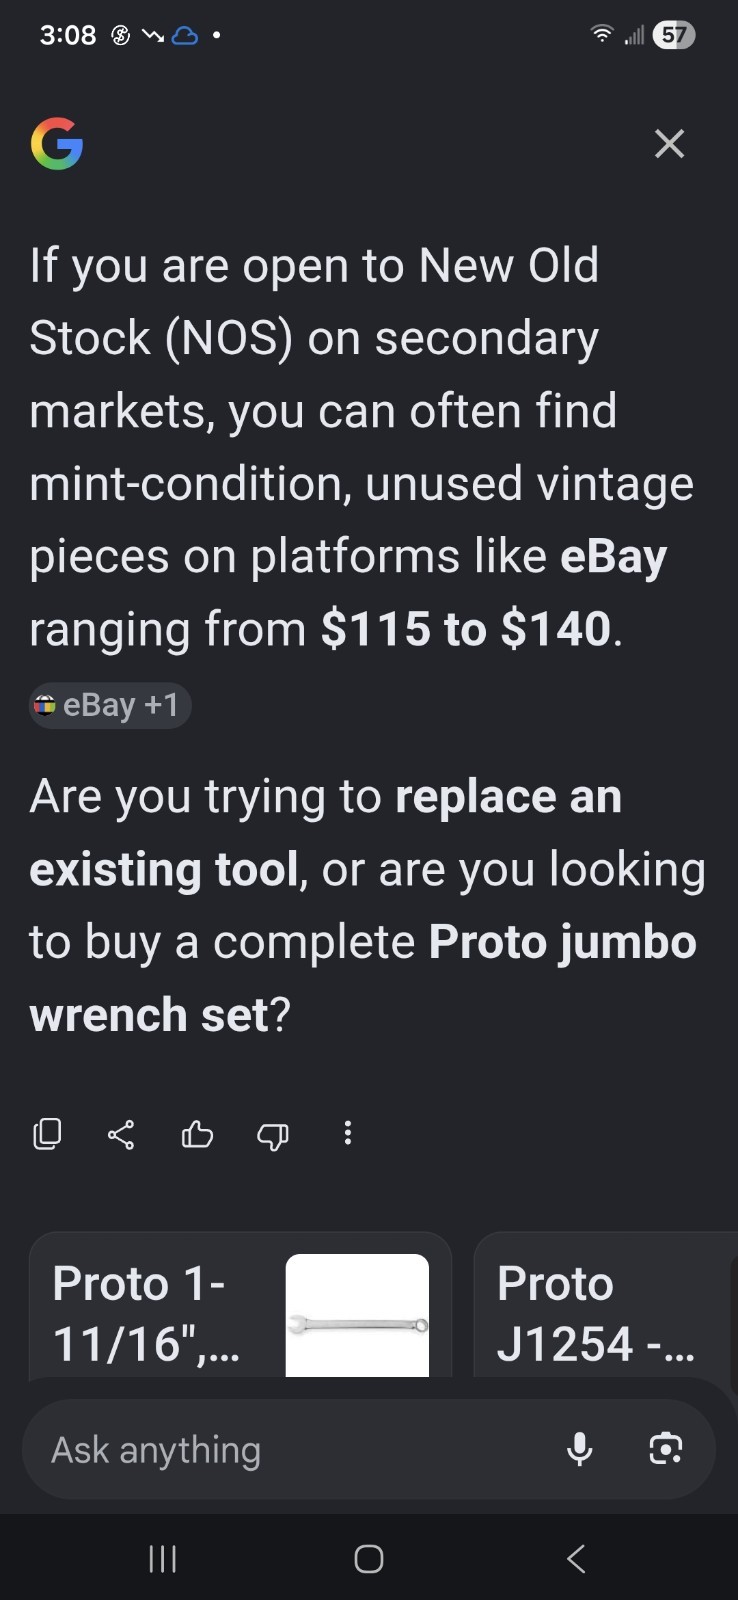Open the Proto 1-11/16" product card
738x1600 pixels.
(240, 1305)
